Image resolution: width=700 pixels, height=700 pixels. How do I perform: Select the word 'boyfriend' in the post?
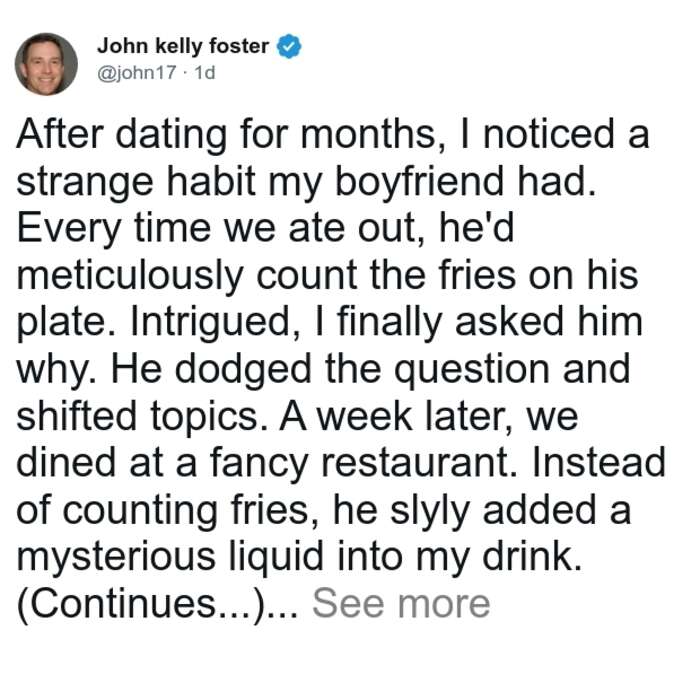419,182
